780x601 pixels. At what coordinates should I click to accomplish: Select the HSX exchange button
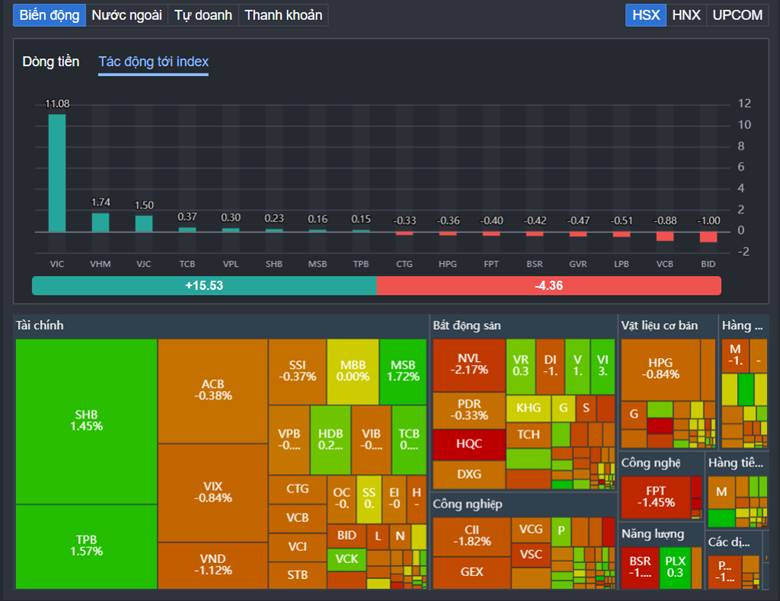(646, 15)
